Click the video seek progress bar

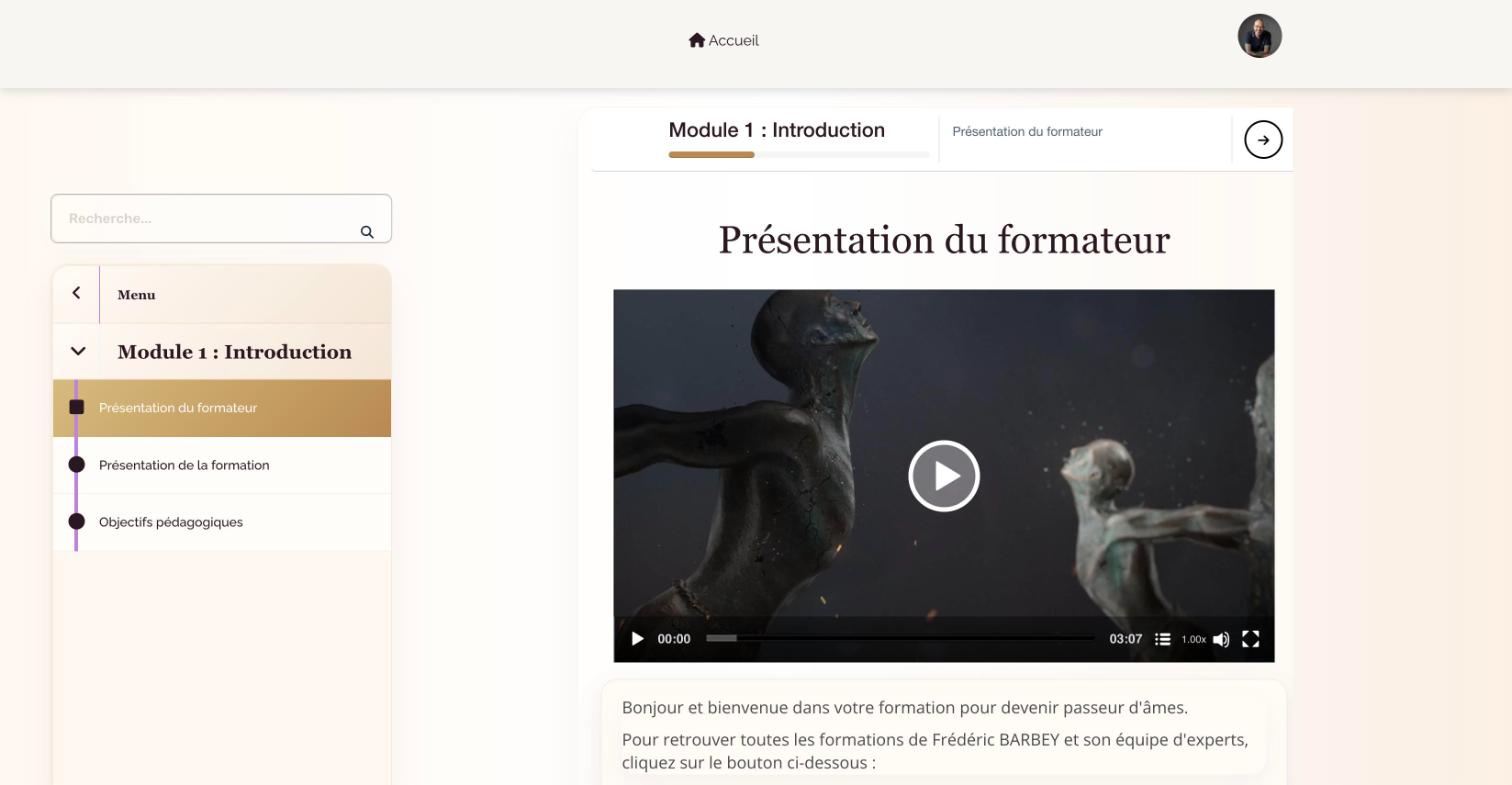click(x=900, y=638)
